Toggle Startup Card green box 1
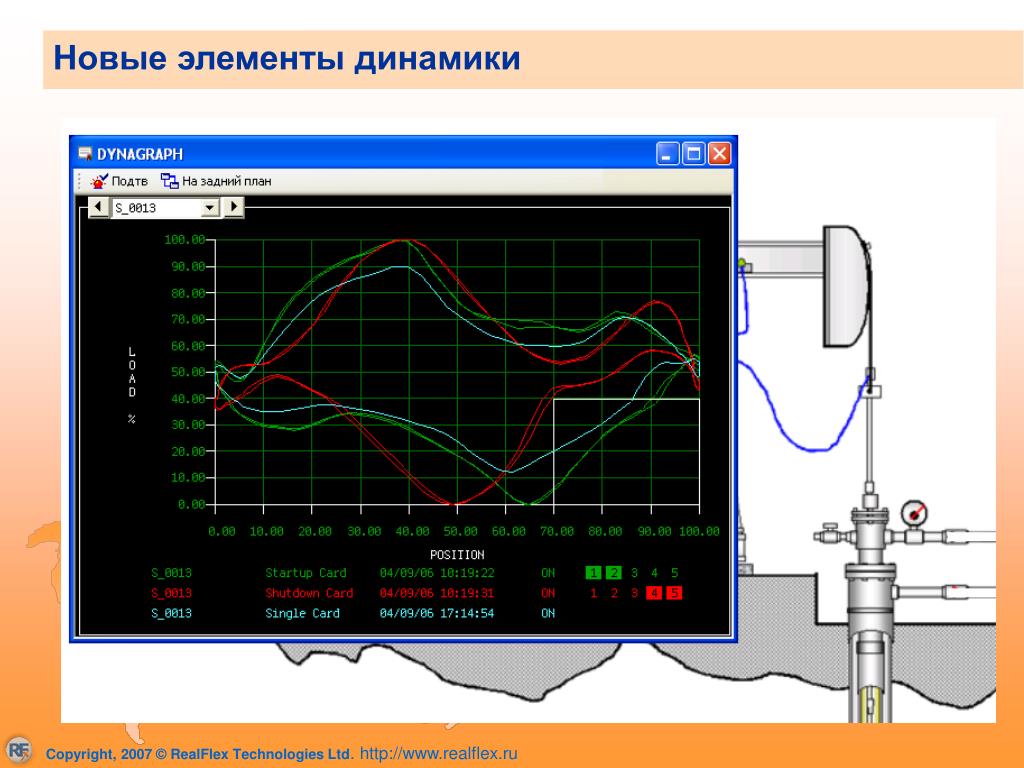 [x=593, y=573]
